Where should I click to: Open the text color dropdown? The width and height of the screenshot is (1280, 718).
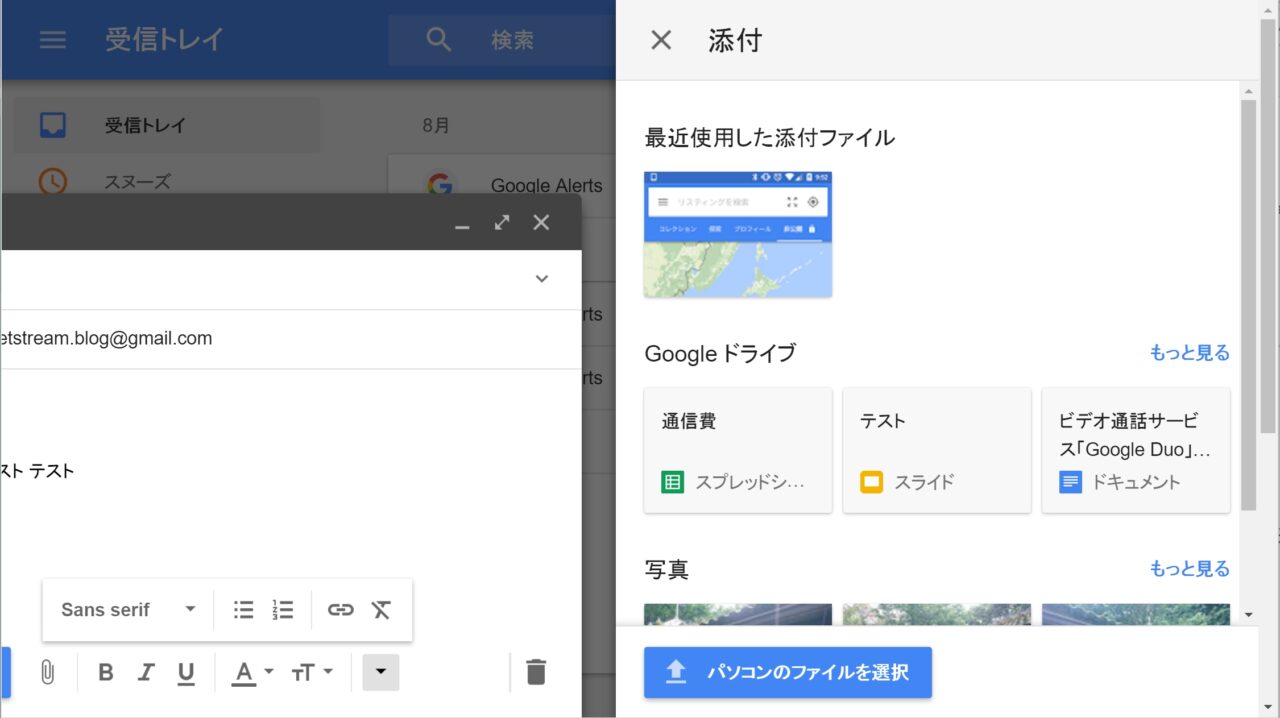[x=252, y=672]
